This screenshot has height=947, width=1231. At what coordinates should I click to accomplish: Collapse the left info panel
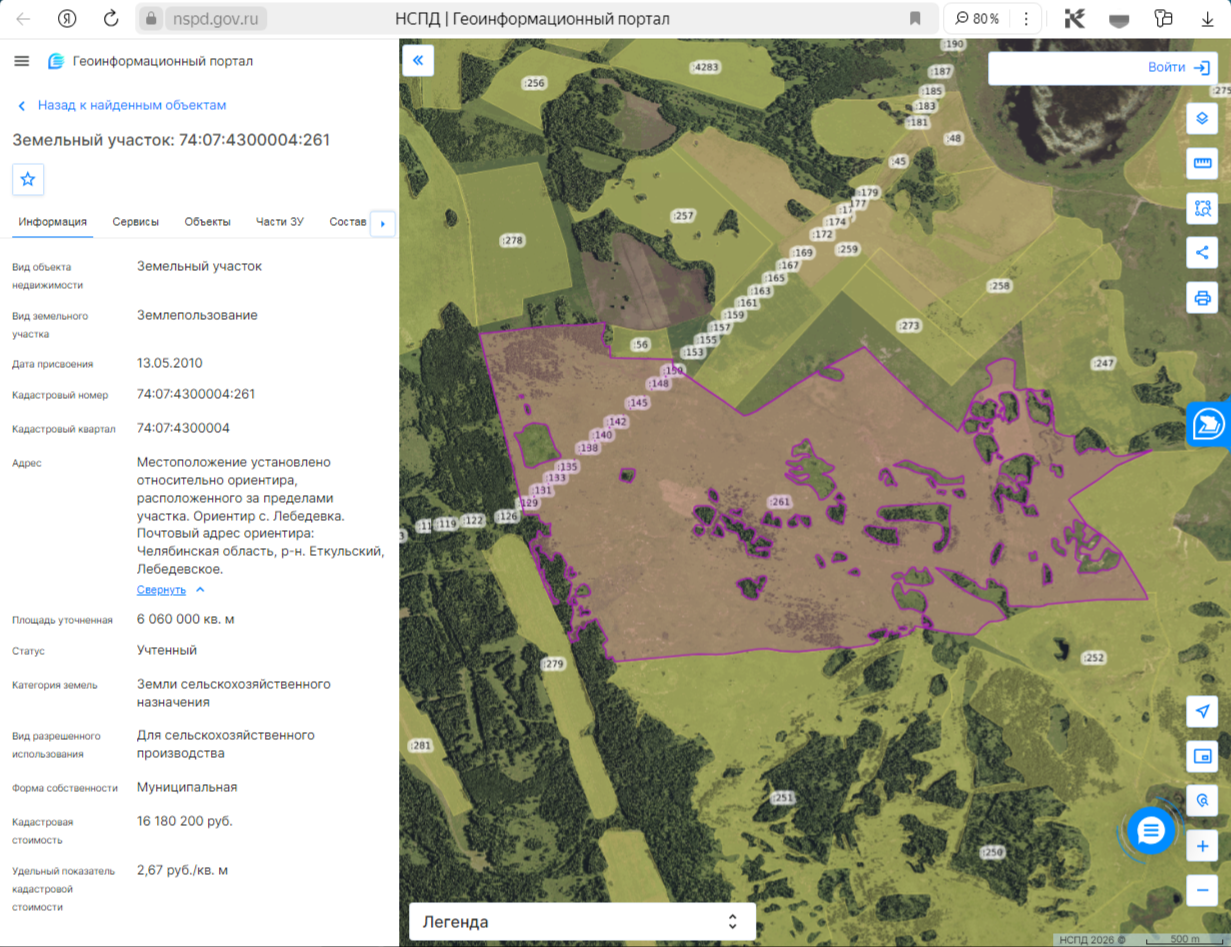point(418,60)
